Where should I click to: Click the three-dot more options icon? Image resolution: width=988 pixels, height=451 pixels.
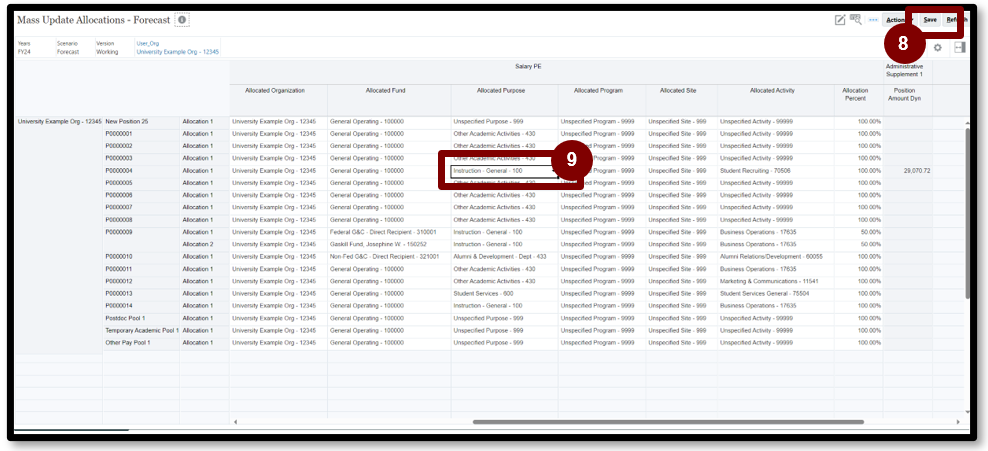[873, 20]
